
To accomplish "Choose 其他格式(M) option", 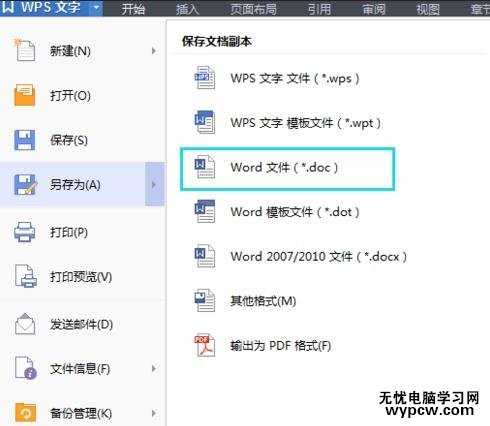I will coord(263,301).
